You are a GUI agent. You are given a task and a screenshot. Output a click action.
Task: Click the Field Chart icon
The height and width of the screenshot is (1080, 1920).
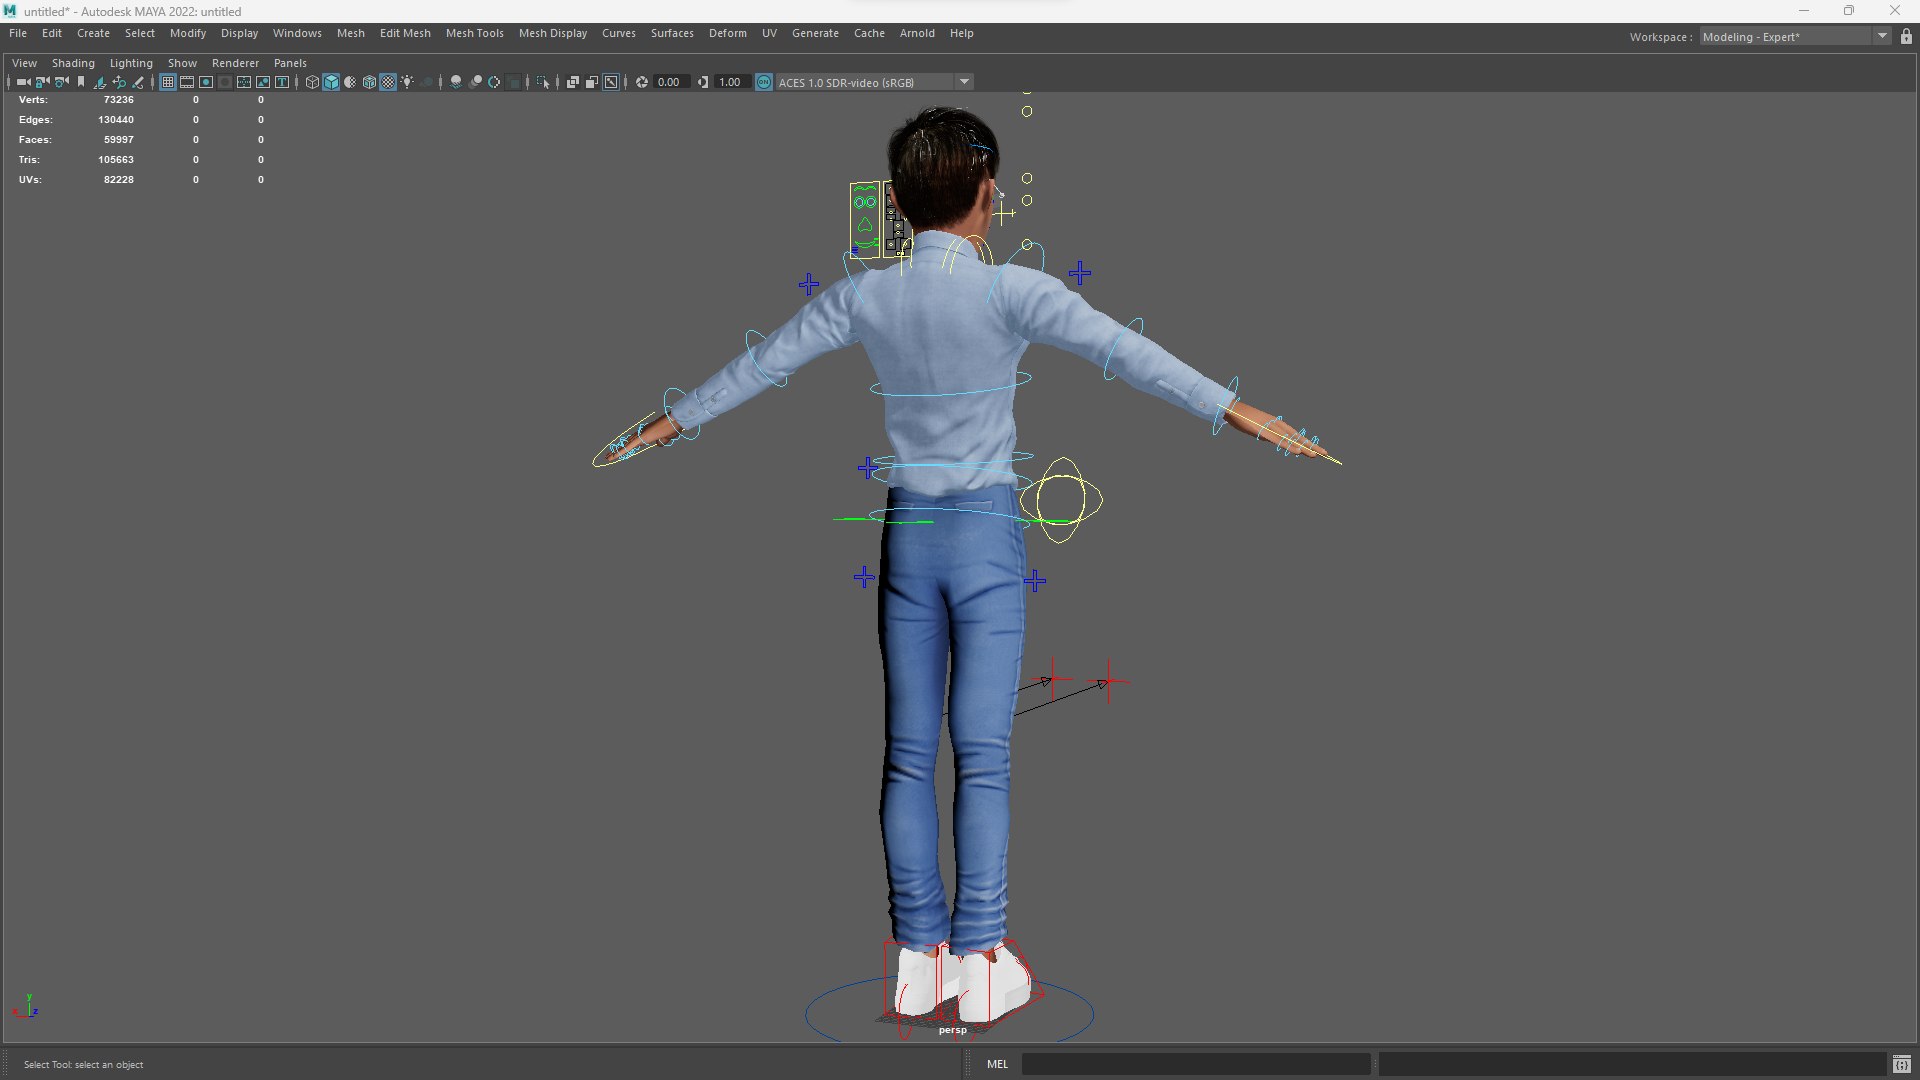(x=244, y=82)
